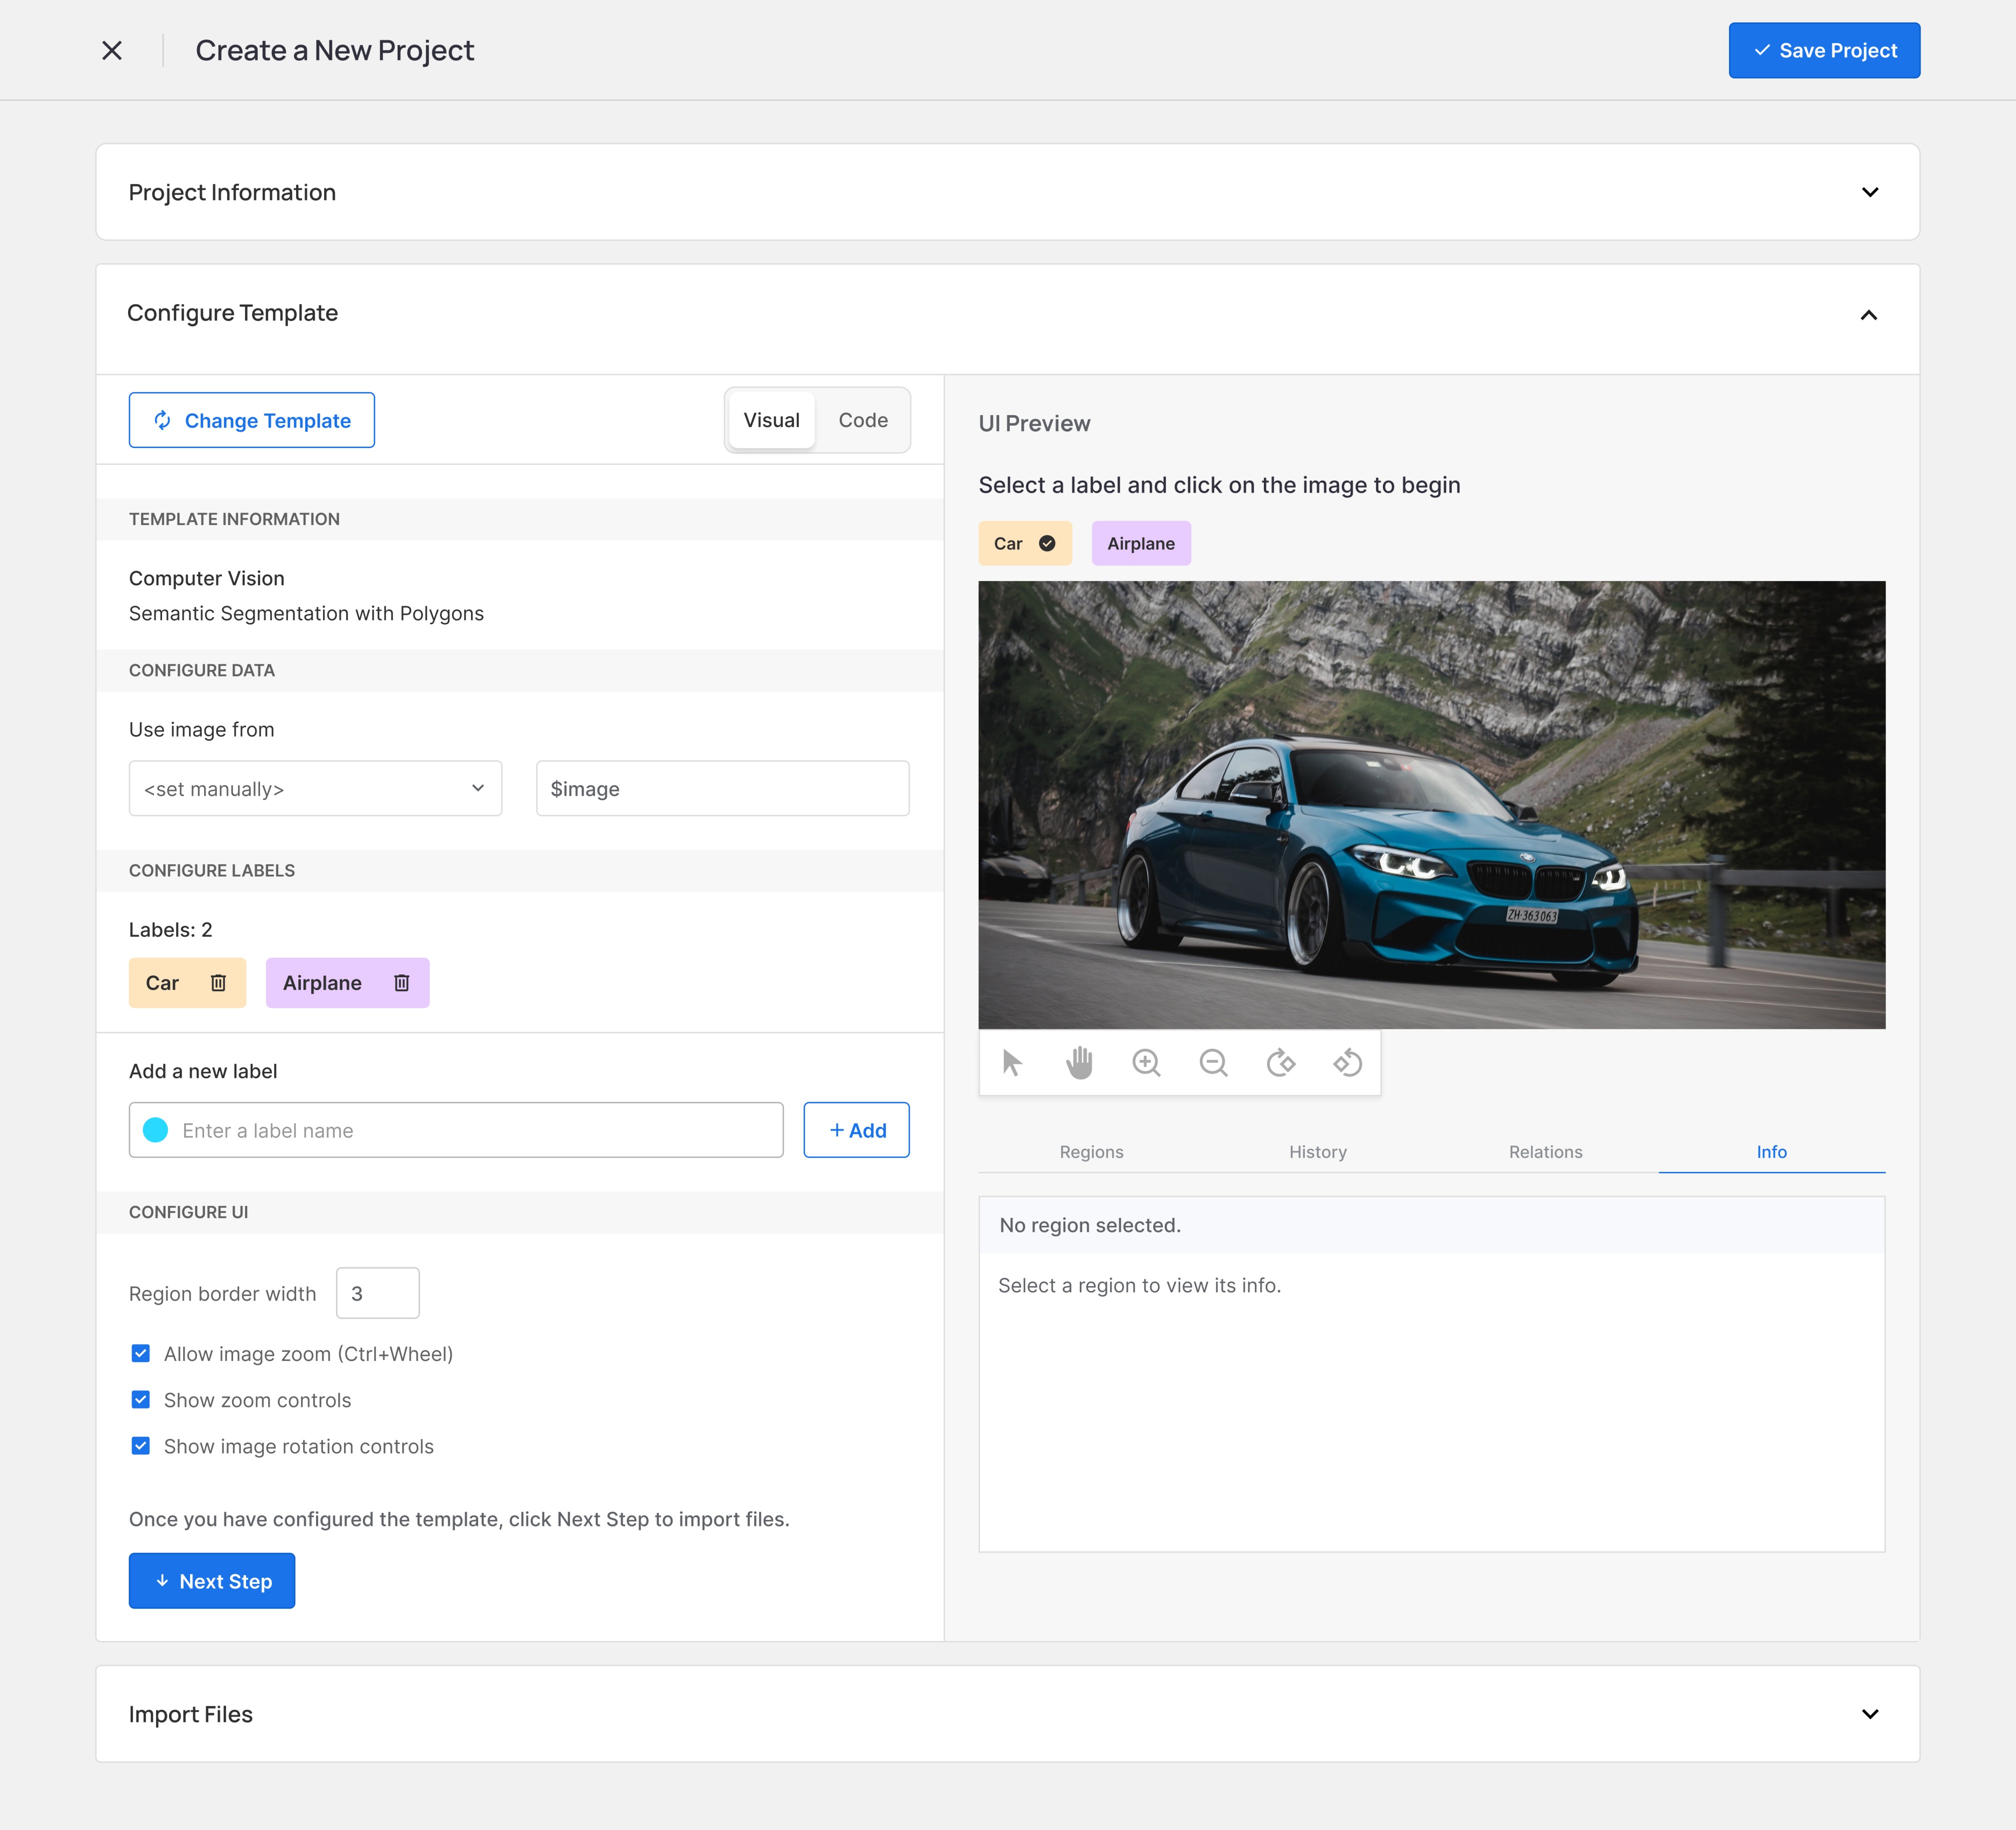
Task: Click the zoom in magnifier icon
Action: 1146,1062
